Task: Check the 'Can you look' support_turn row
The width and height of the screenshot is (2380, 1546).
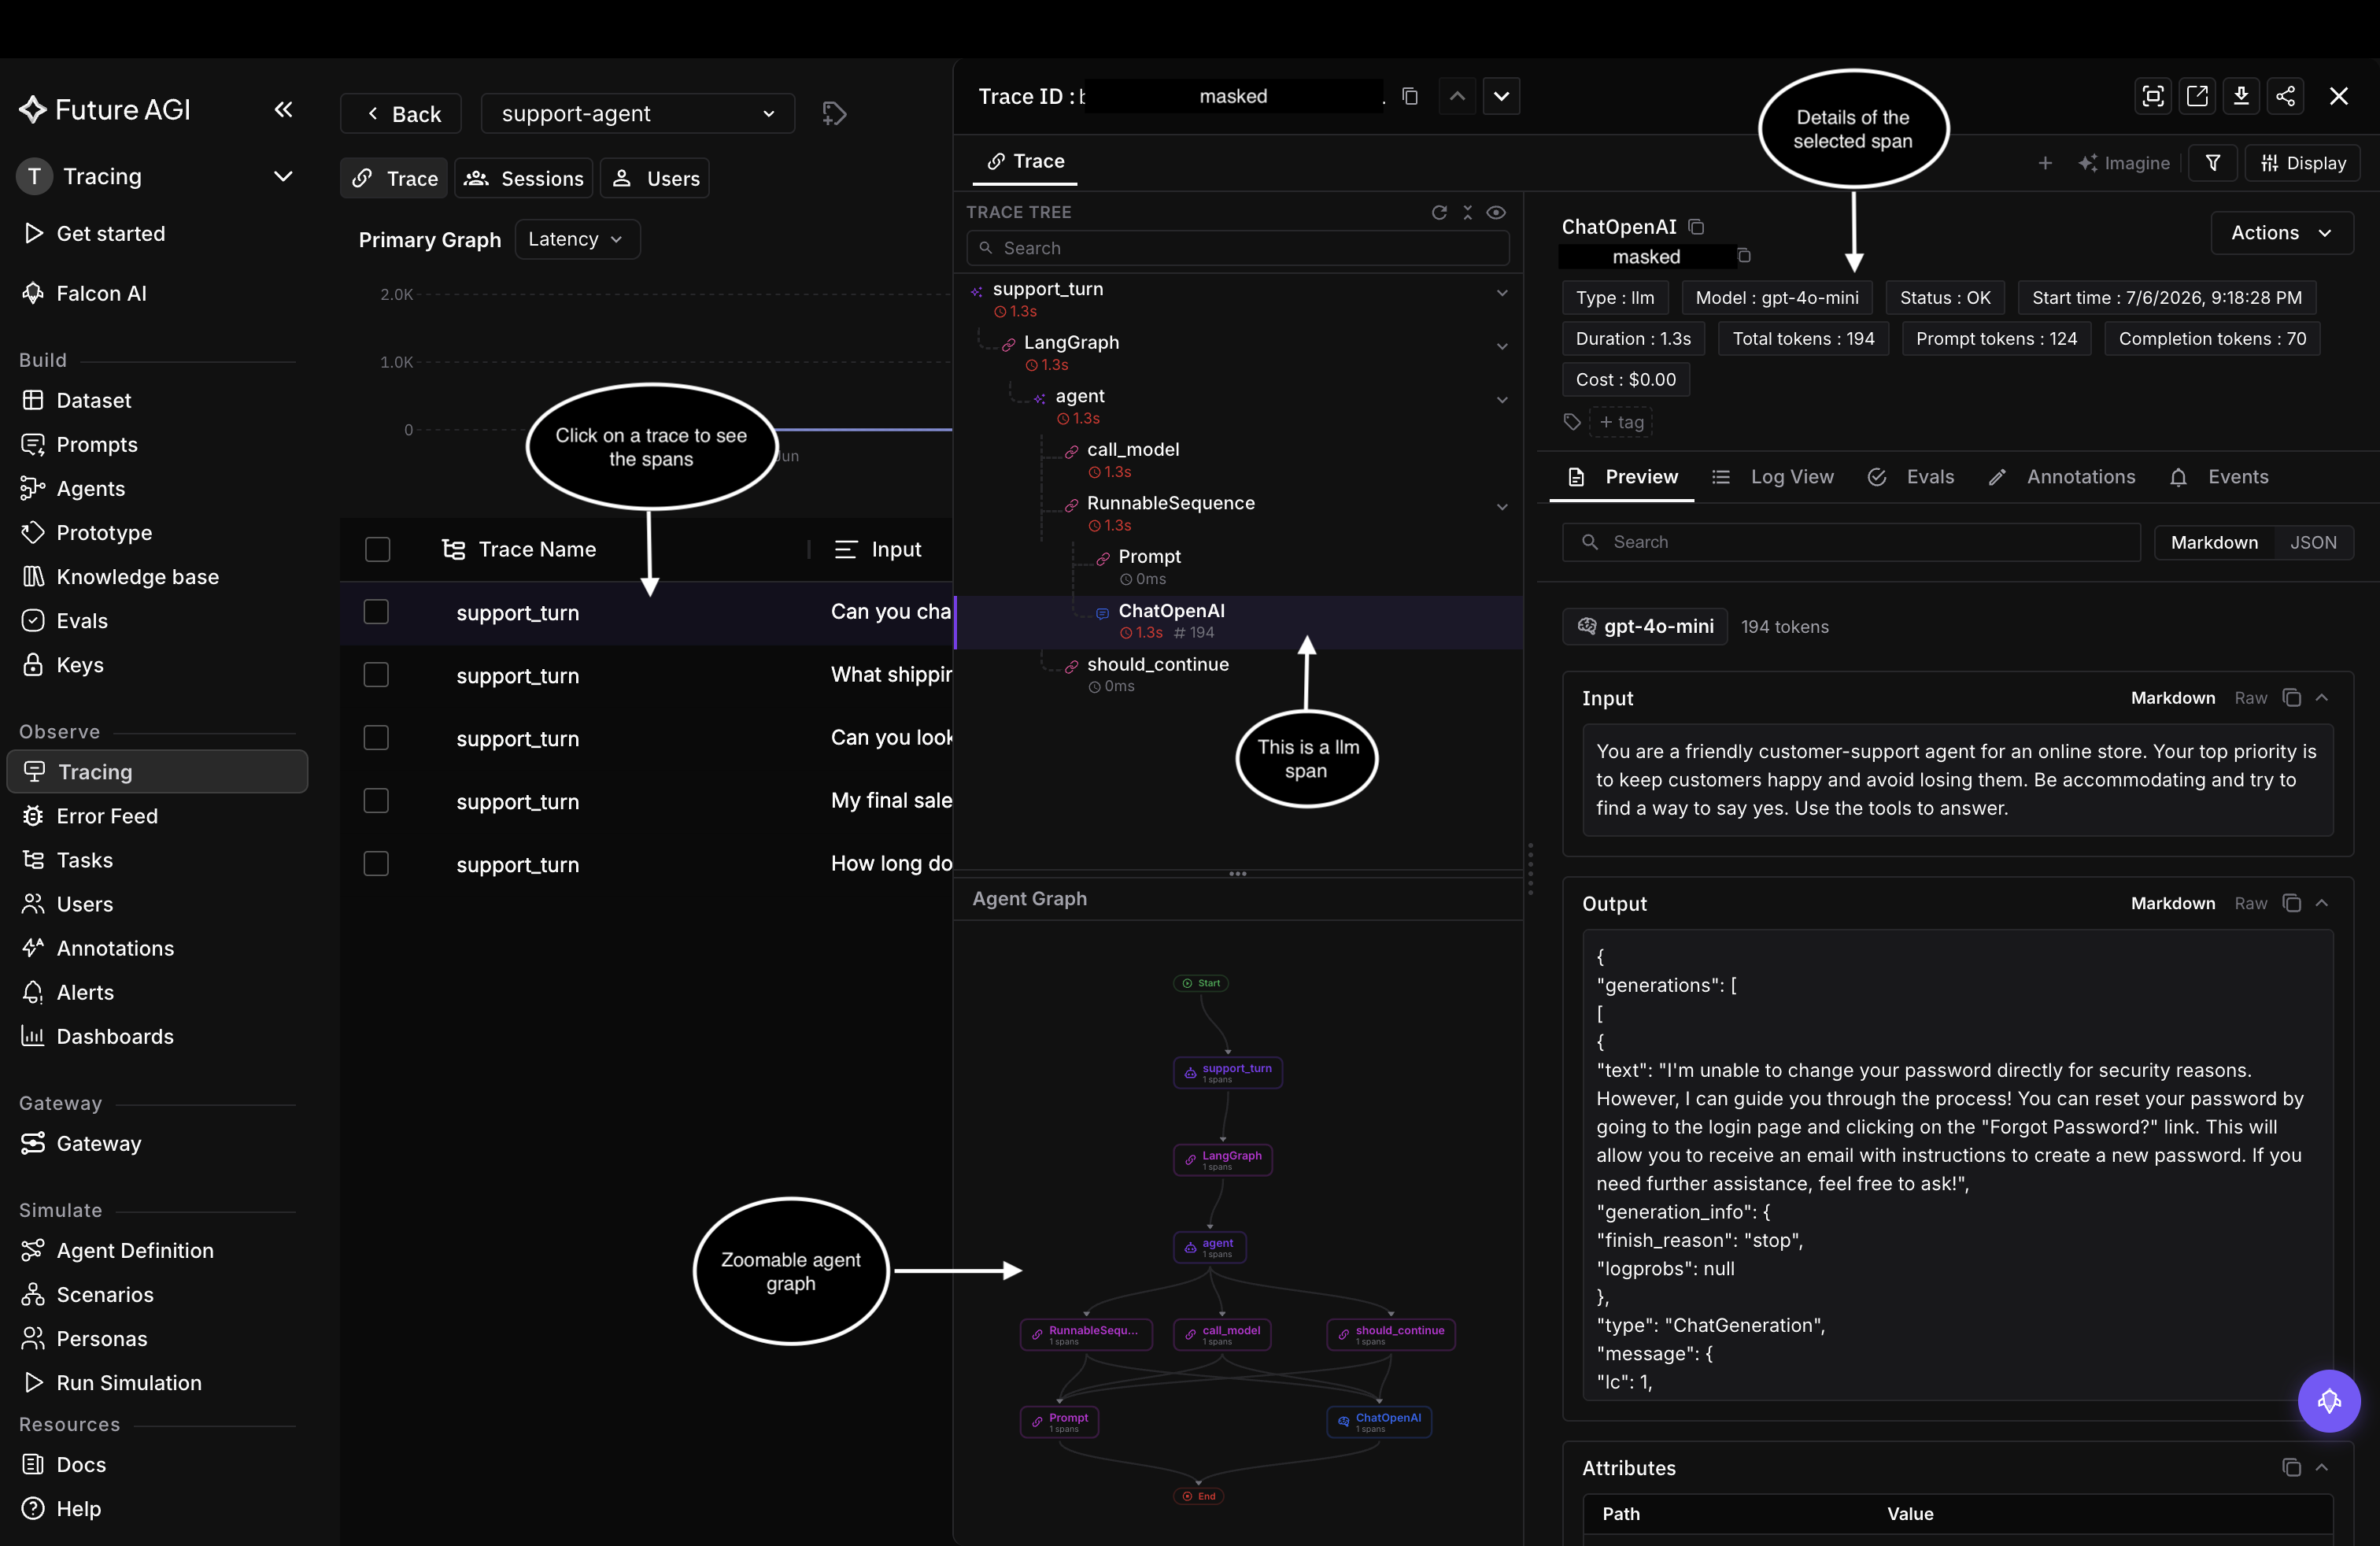Action: click(376, 738)
